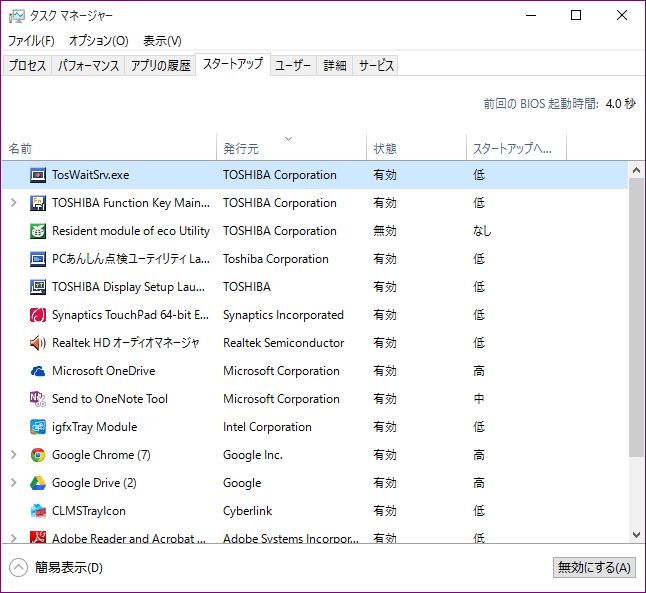Select the igfxTray Module name
The height and width of the screenshot is (593, 646).
pos(94,427)
